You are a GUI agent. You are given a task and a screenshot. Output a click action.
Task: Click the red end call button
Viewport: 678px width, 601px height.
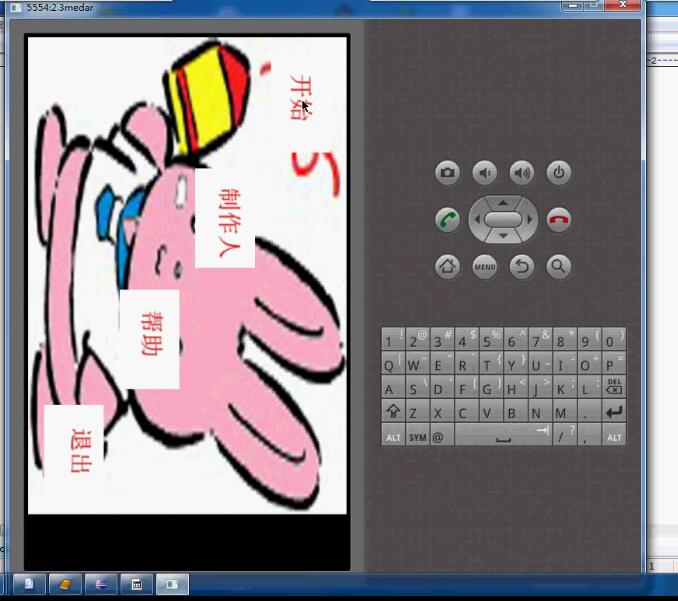(x=559, y=220)
